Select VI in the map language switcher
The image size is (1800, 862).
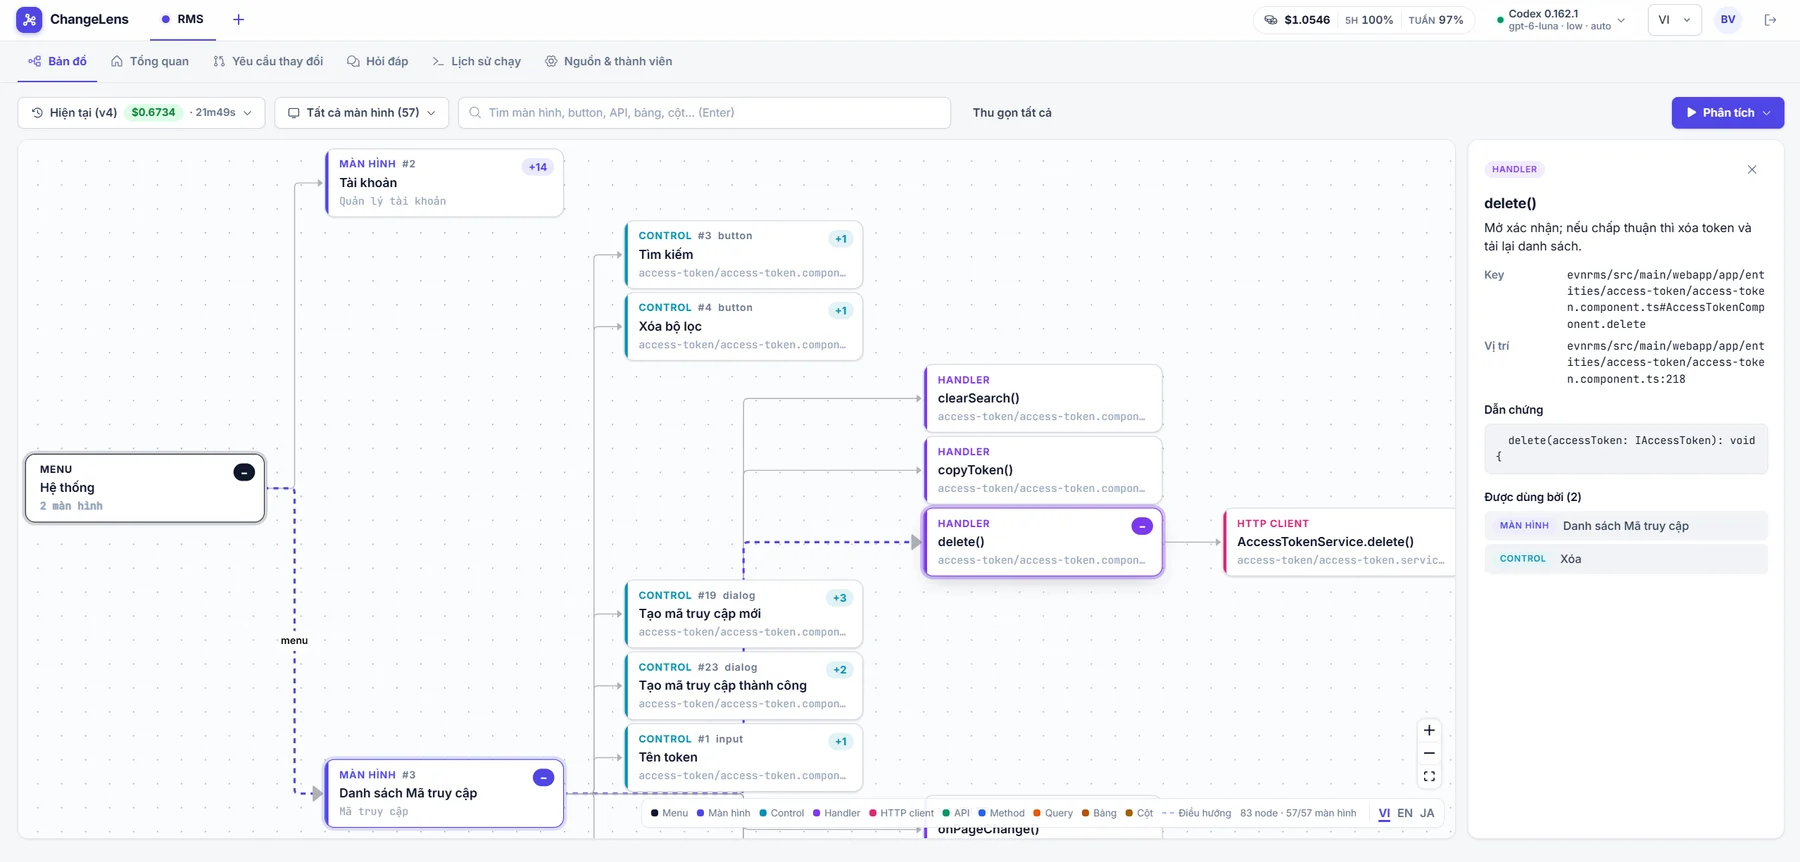1384,813
